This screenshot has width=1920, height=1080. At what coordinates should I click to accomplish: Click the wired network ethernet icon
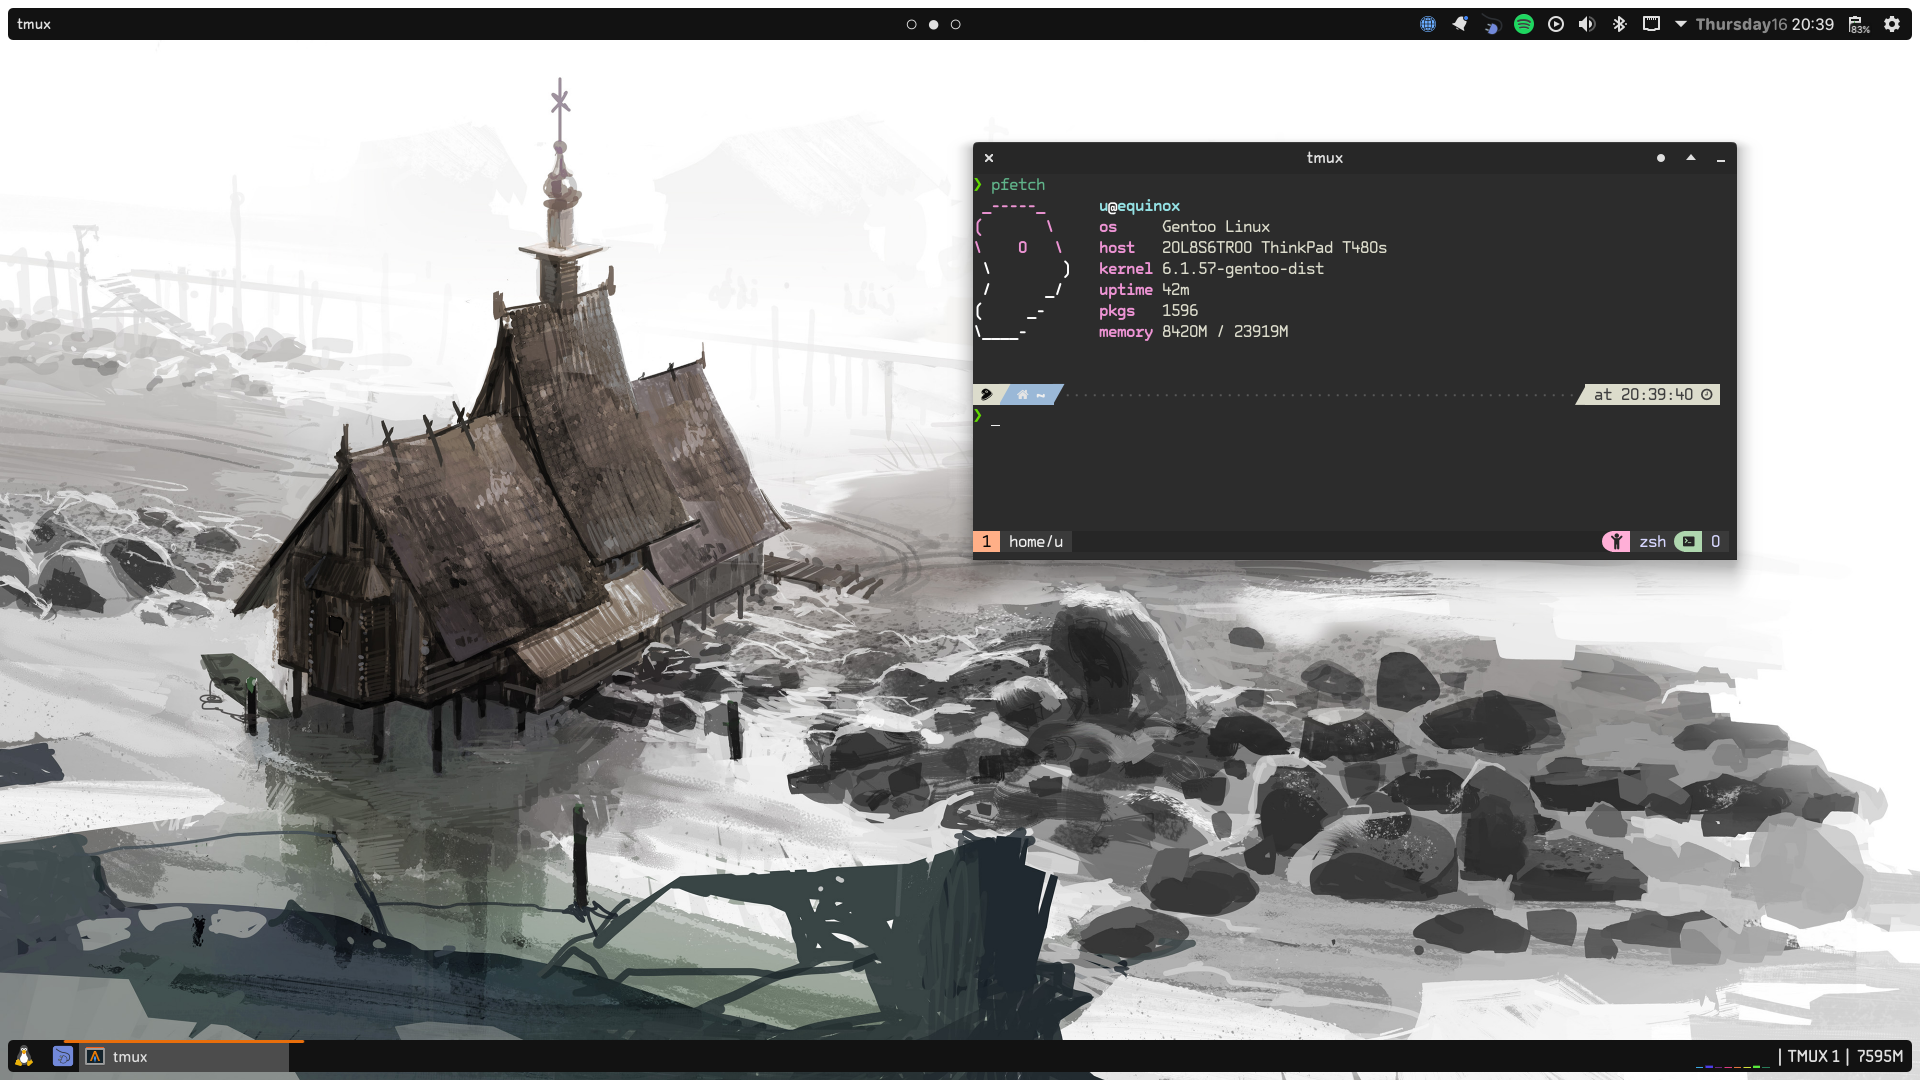tap(1651, 24)
